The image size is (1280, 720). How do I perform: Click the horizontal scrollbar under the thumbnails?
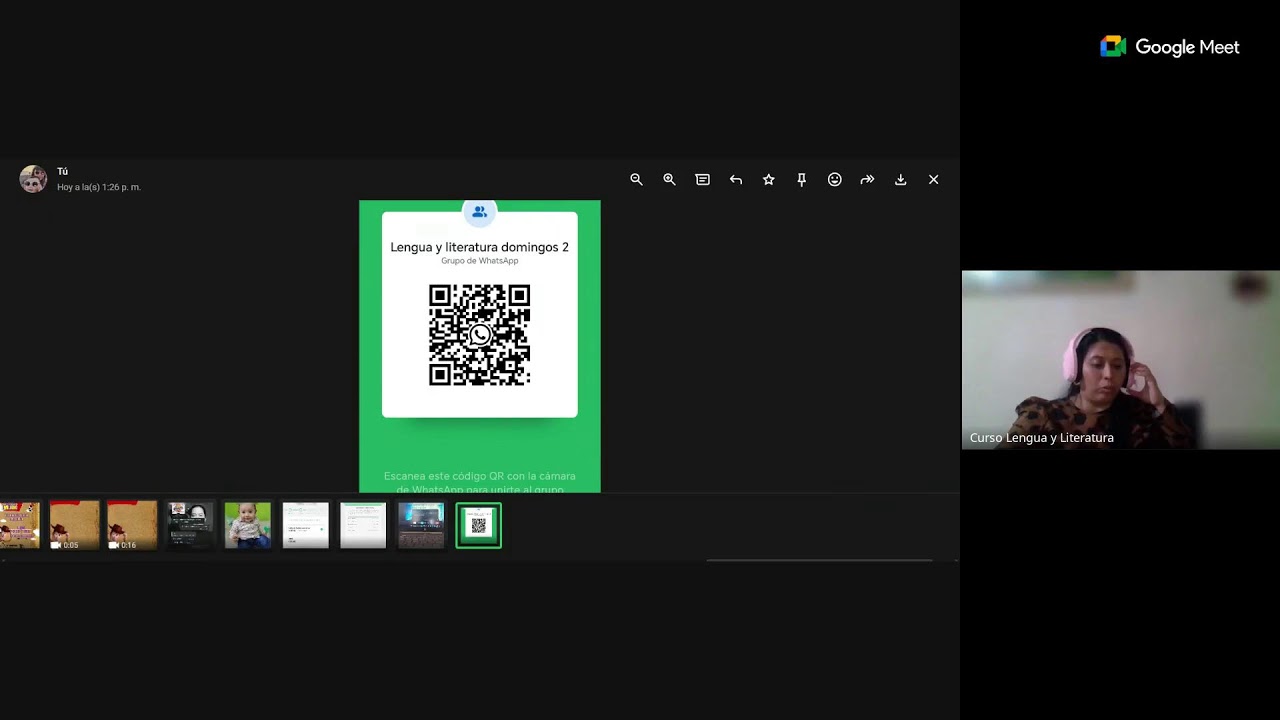[x=820, y=560]
